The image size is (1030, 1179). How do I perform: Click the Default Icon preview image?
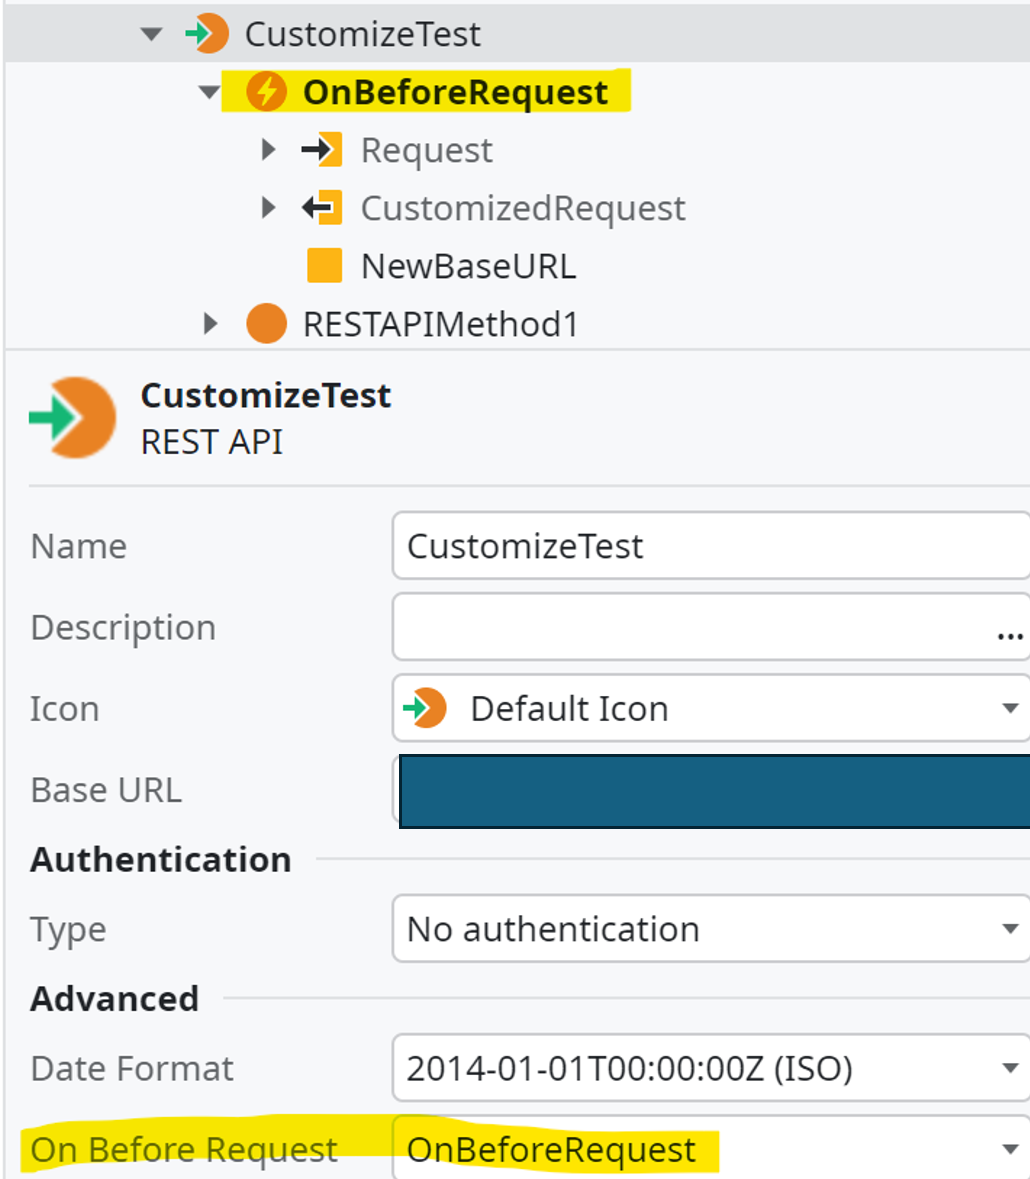(x=426, y=708)
